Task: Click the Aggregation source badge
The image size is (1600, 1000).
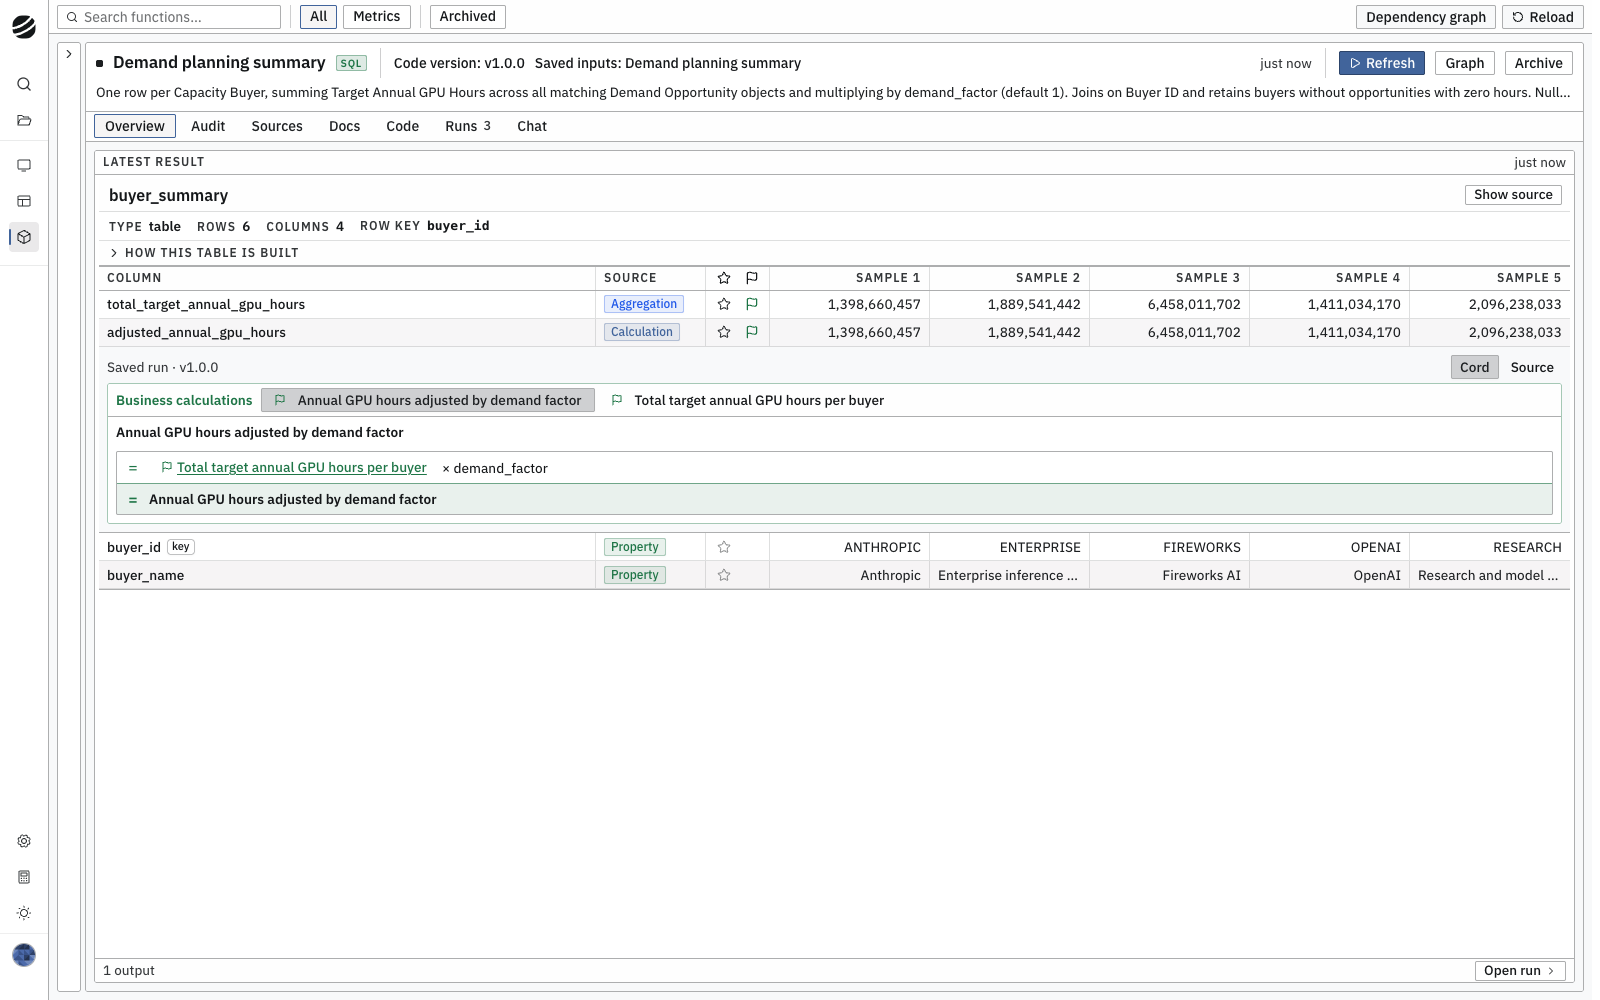Action: pyautogui.click(x=644, y=304)
